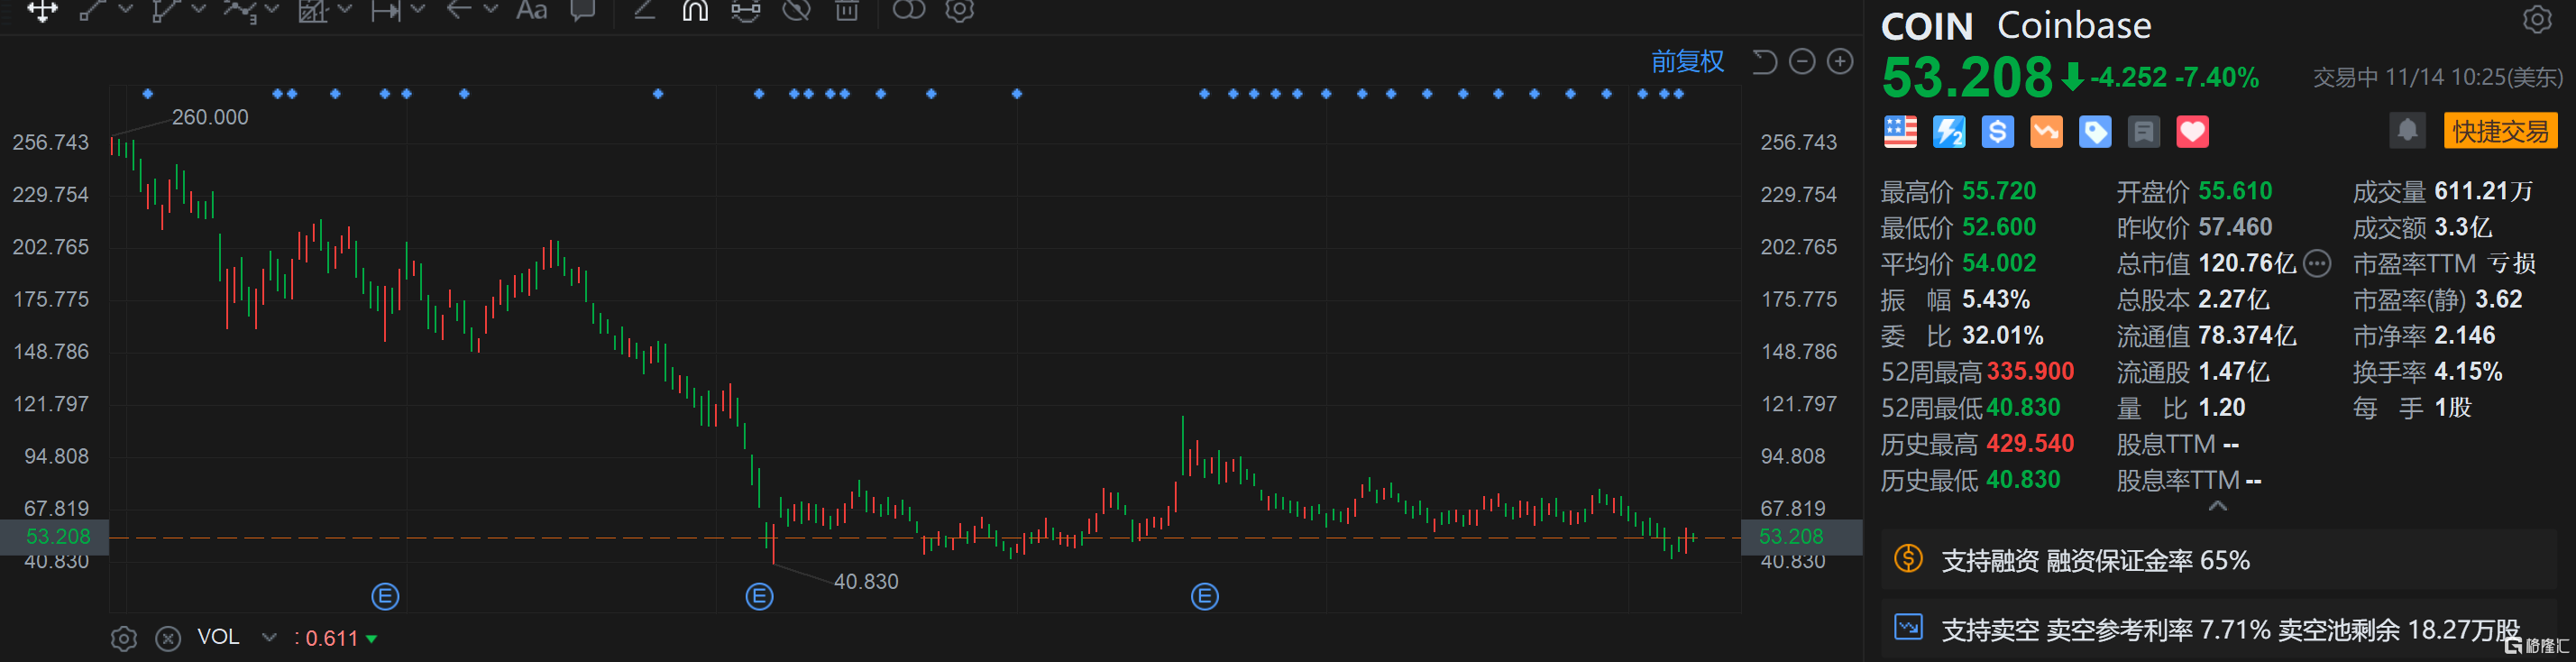Image resolution: width=2576 pixels, height=662 pixels.
Task: Zoom out the chart with minus button
Action: tap(1802, 62)
